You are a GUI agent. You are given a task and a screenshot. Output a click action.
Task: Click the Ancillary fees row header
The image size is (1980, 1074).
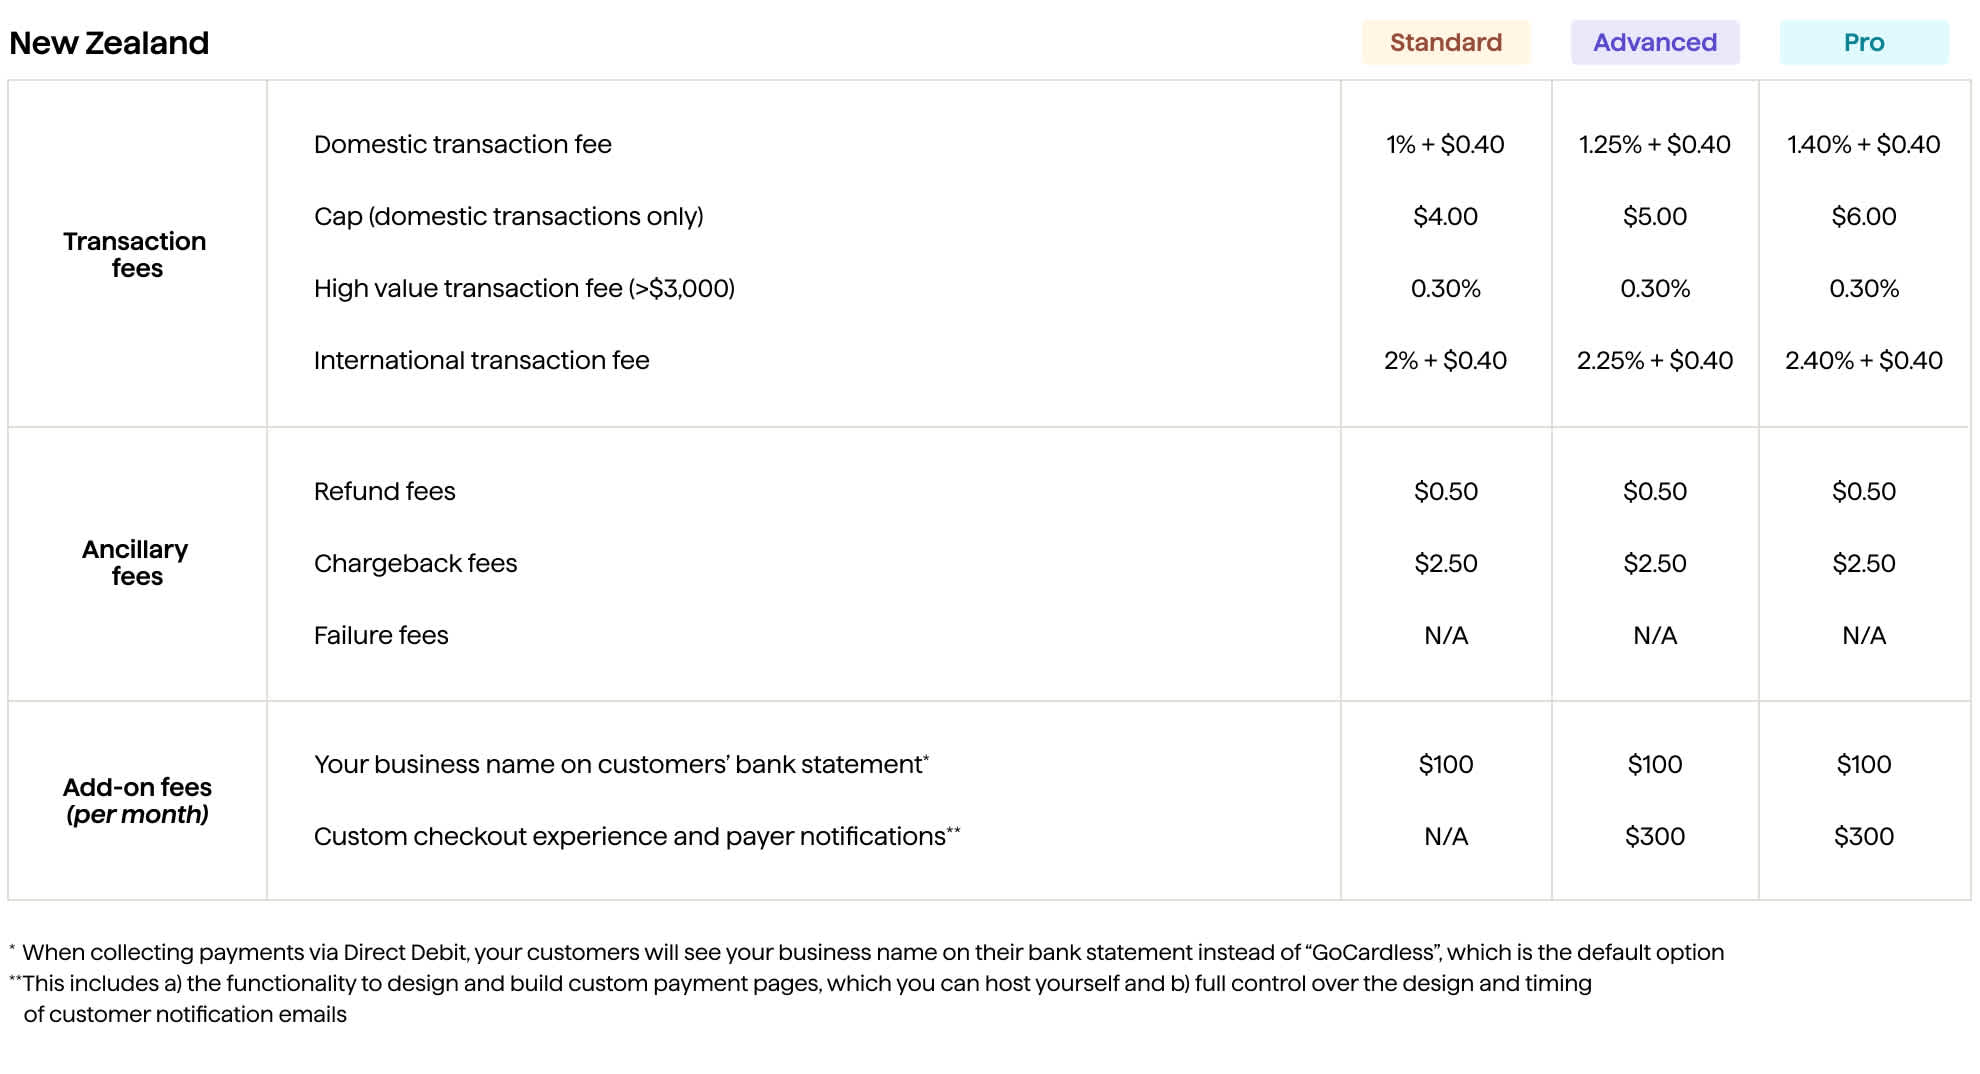(x=135, y=563)
